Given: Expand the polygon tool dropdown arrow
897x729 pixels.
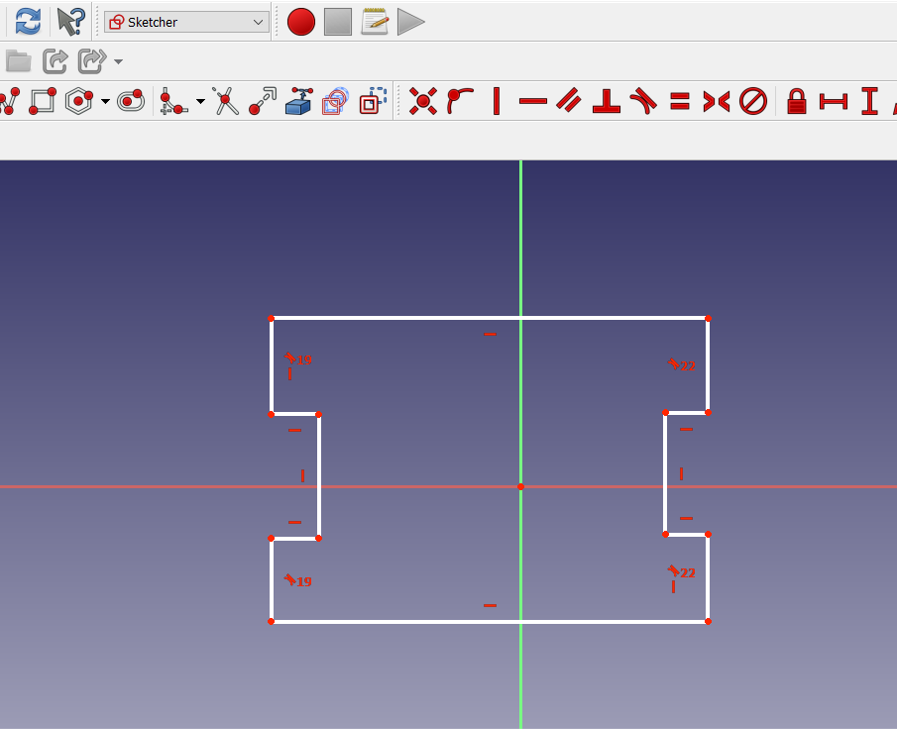Looking at the screenshot, I should [105, 102].
